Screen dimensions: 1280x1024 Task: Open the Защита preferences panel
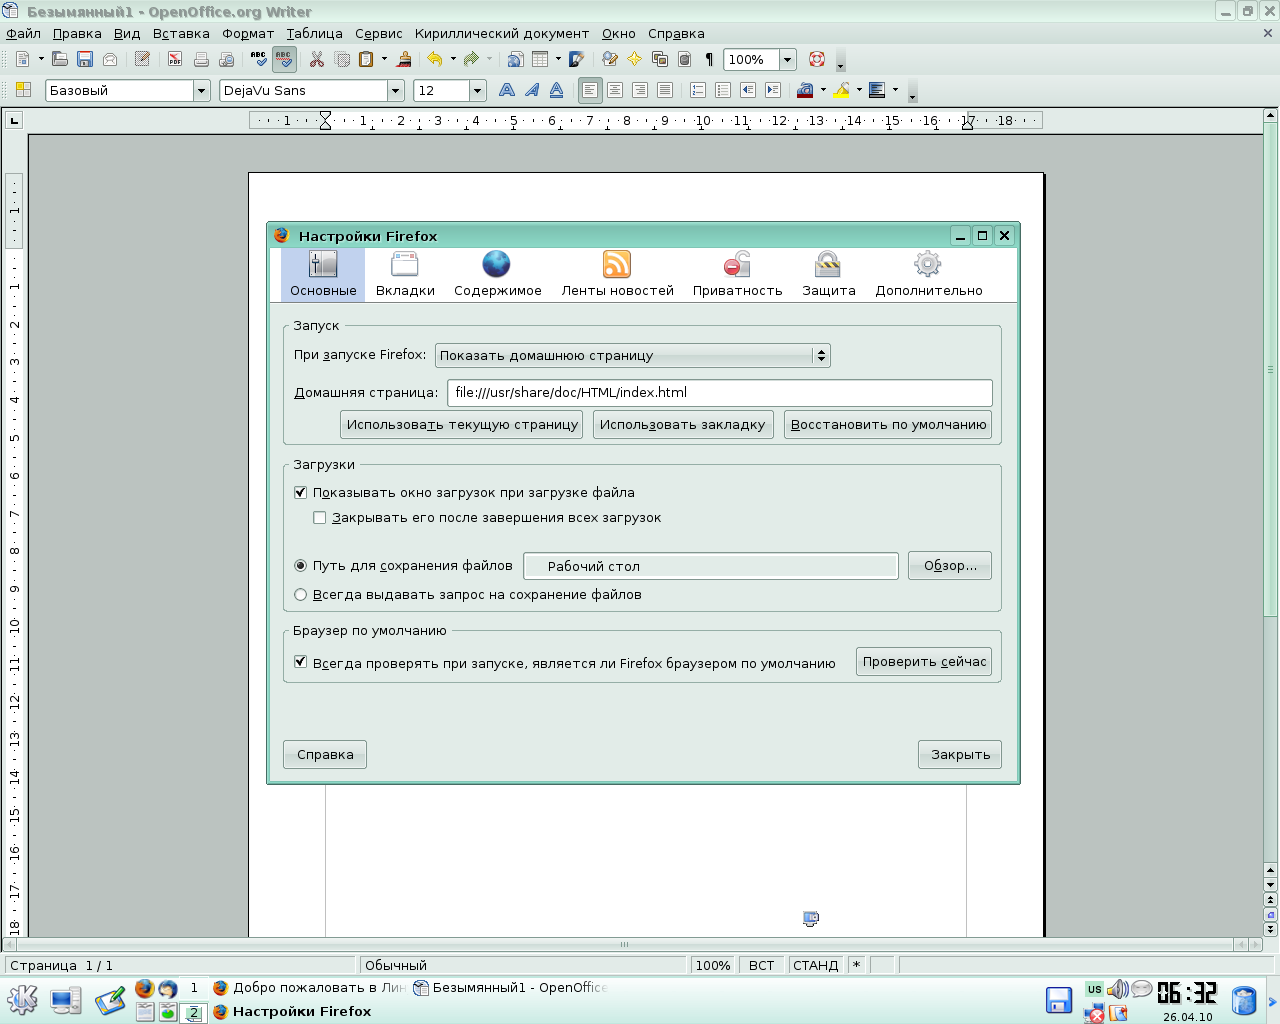(x=828, y=274)
